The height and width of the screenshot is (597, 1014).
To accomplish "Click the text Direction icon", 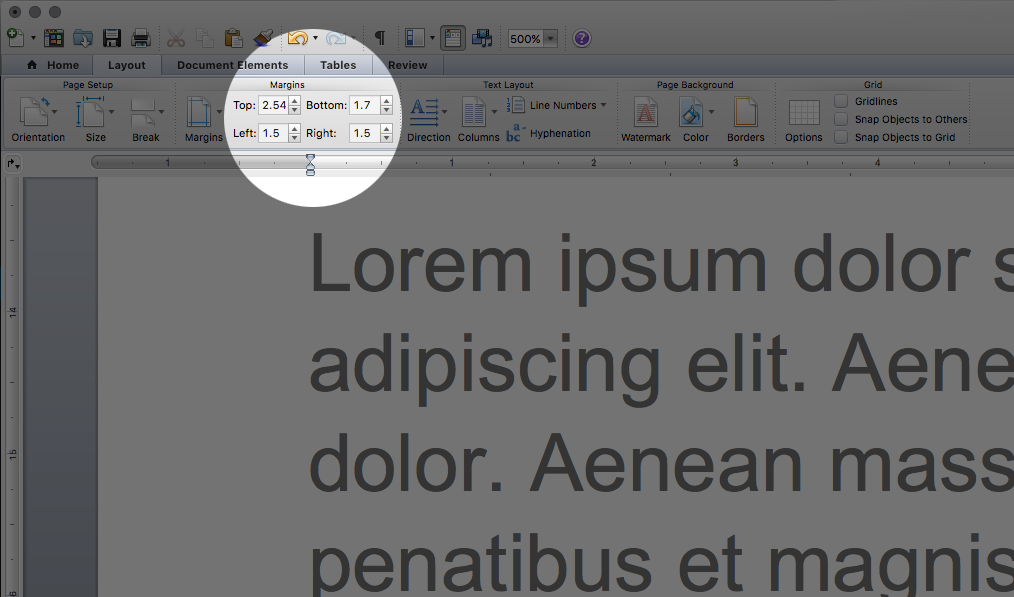I will coord(424,112).
